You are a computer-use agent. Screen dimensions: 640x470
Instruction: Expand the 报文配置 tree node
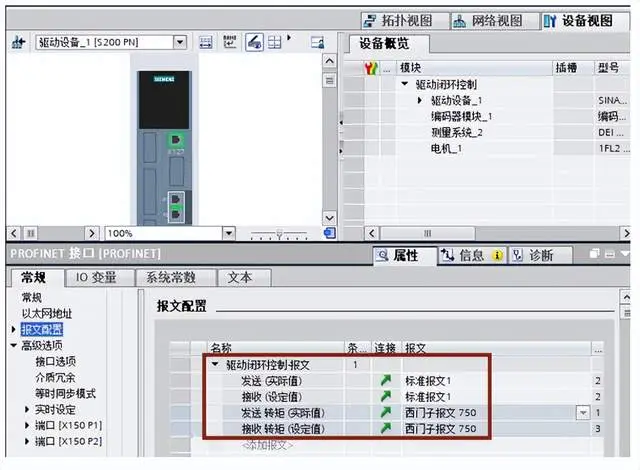pyautogui.click(x=13, y=329)
